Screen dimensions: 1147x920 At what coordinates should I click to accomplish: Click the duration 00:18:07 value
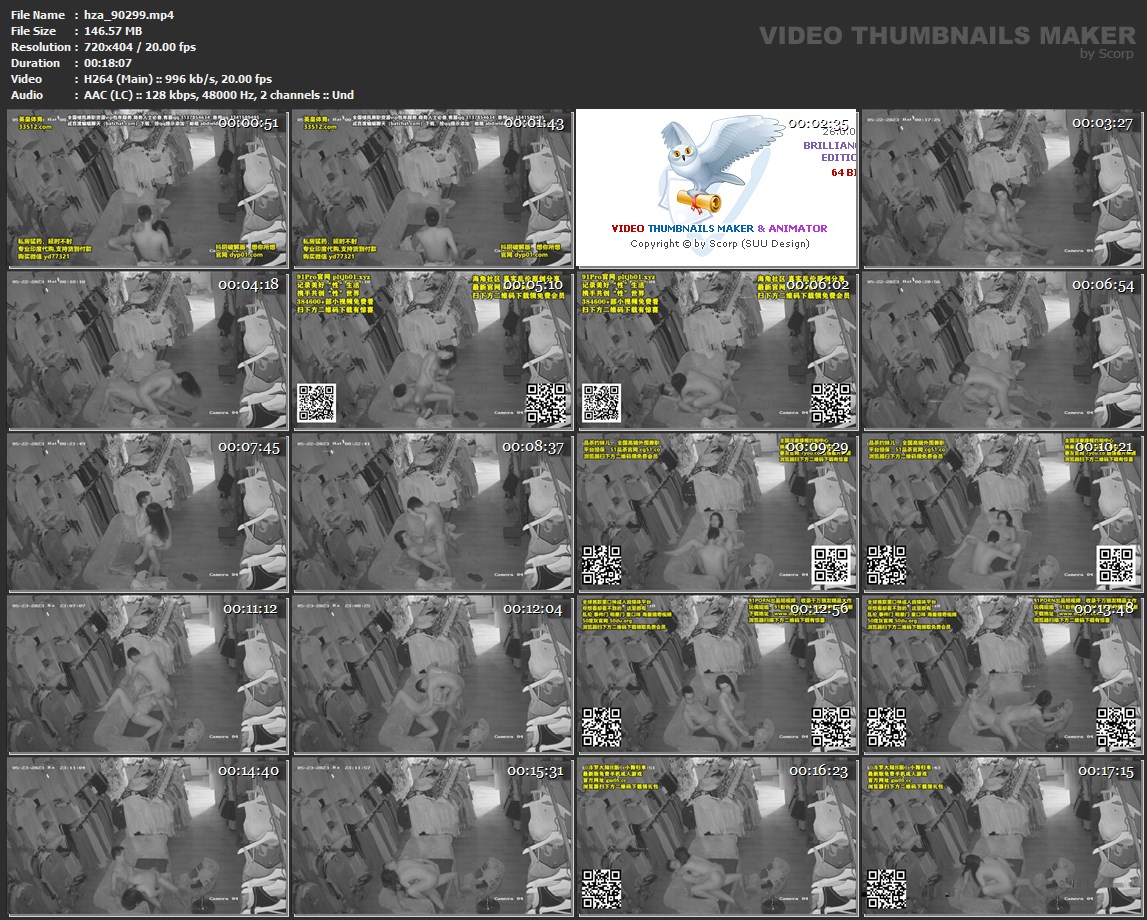pyautogui.click(x=108, y=63)
